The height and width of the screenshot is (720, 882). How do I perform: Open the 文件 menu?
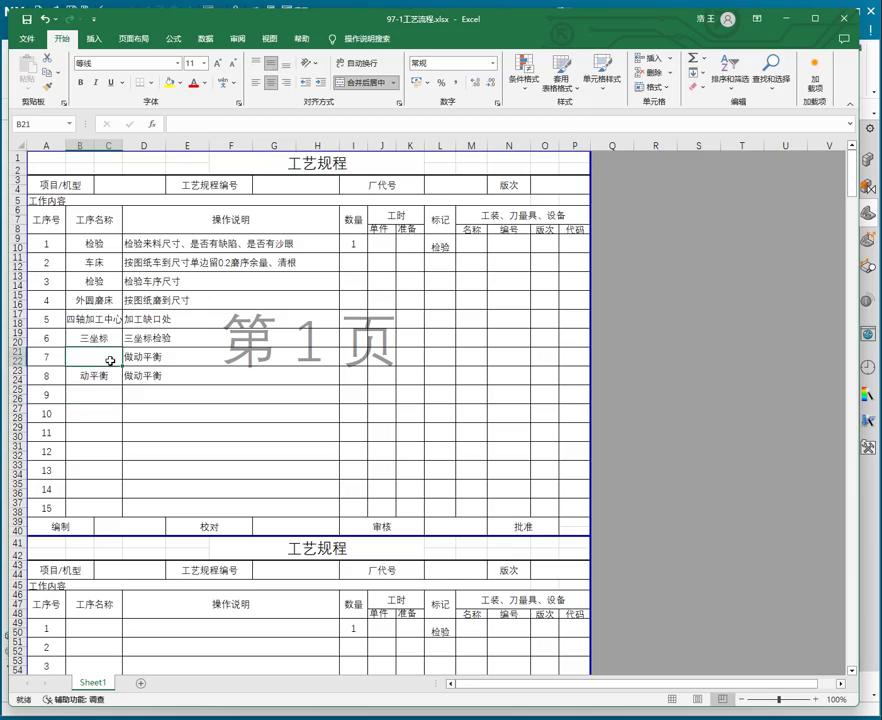pyautogui.click(x=27, y=39)
